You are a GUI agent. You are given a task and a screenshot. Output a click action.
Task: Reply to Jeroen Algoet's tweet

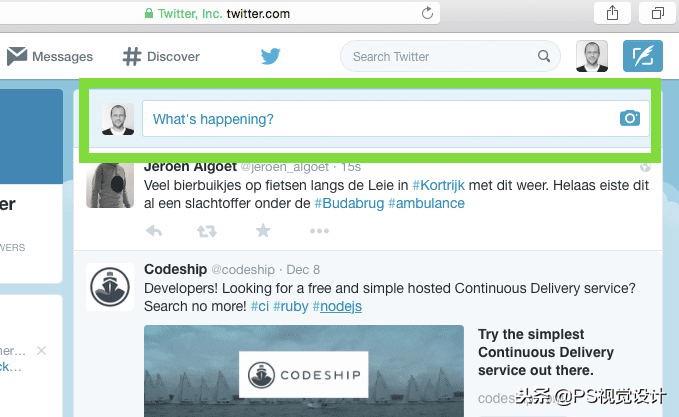[x=154, y=231]
